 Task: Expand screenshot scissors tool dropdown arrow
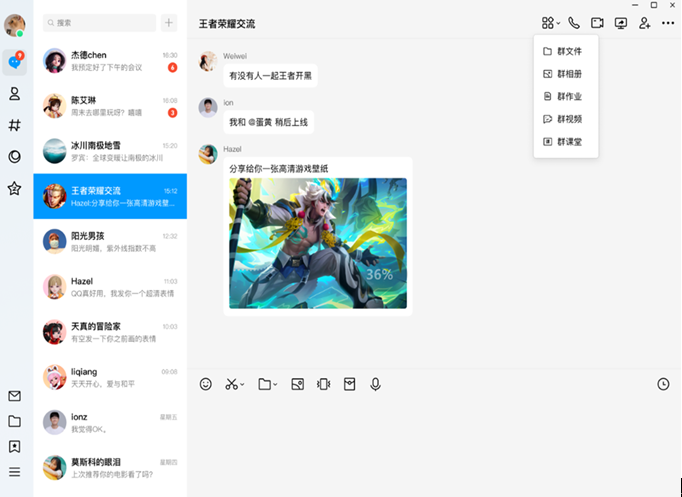point(242,384)
